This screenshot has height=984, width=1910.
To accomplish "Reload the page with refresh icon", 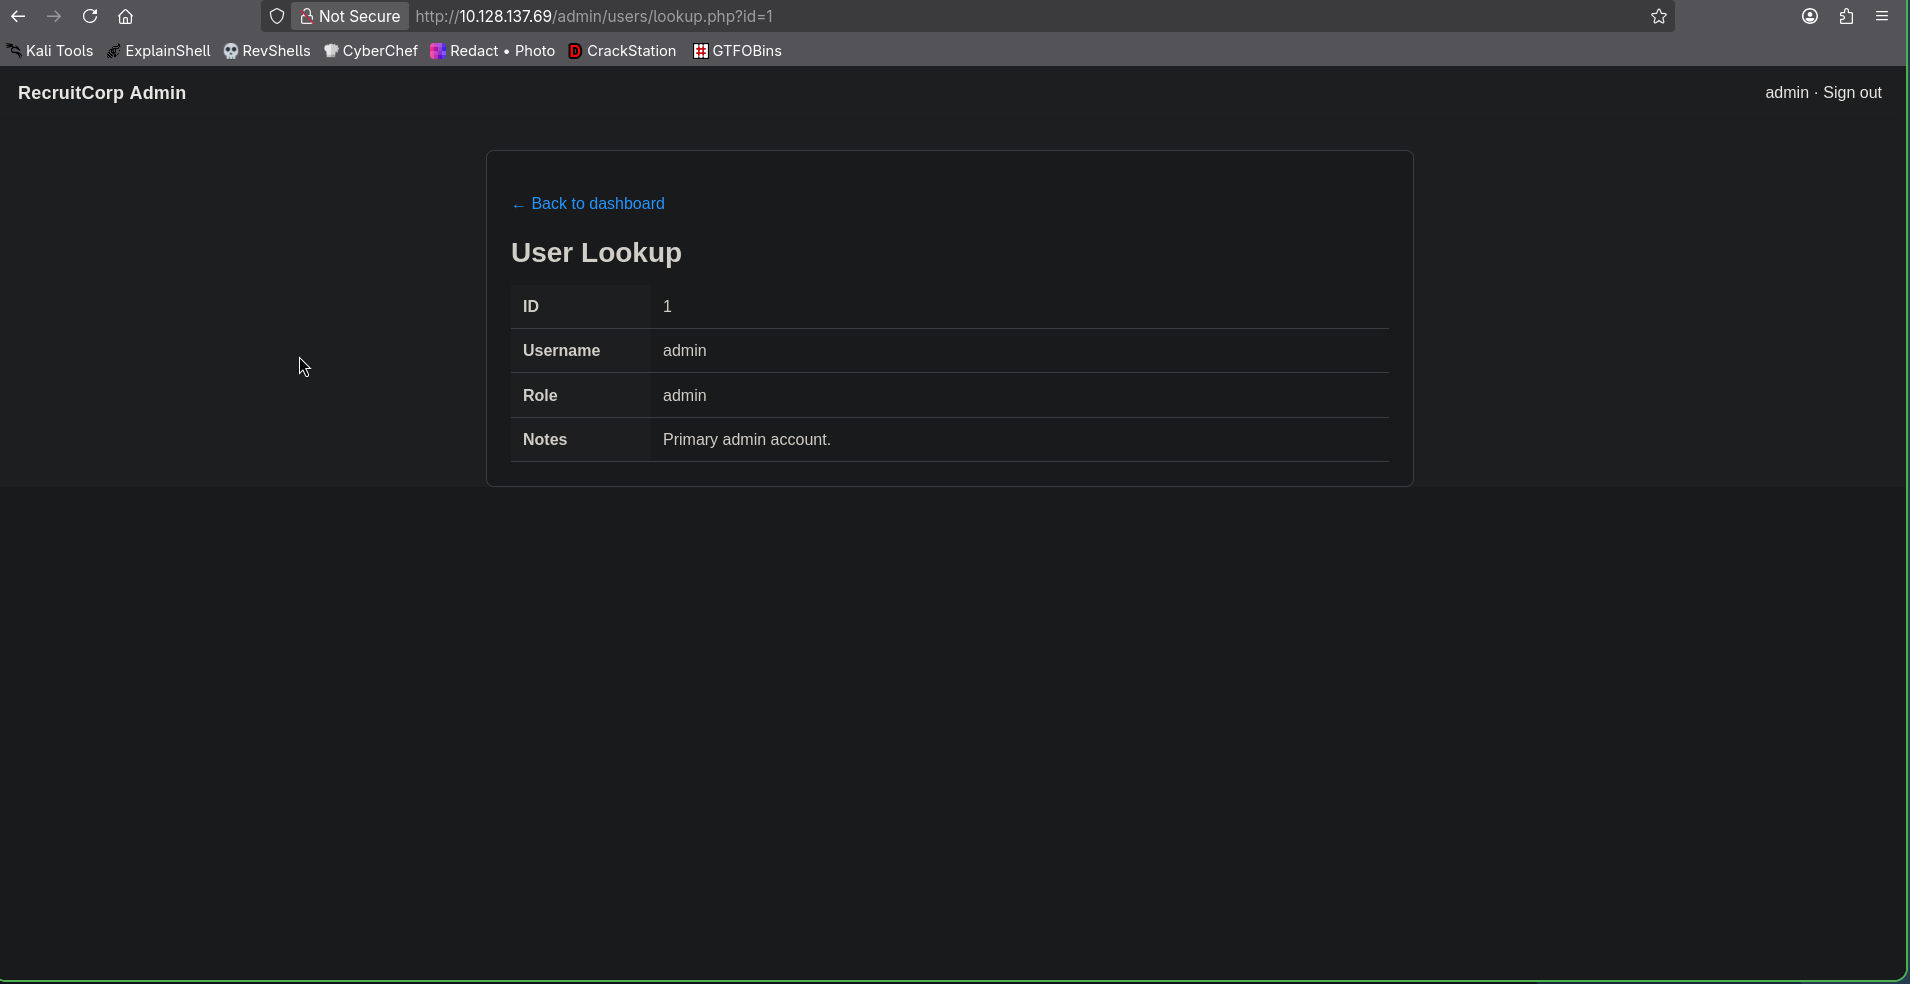I will tap(90, 16).
